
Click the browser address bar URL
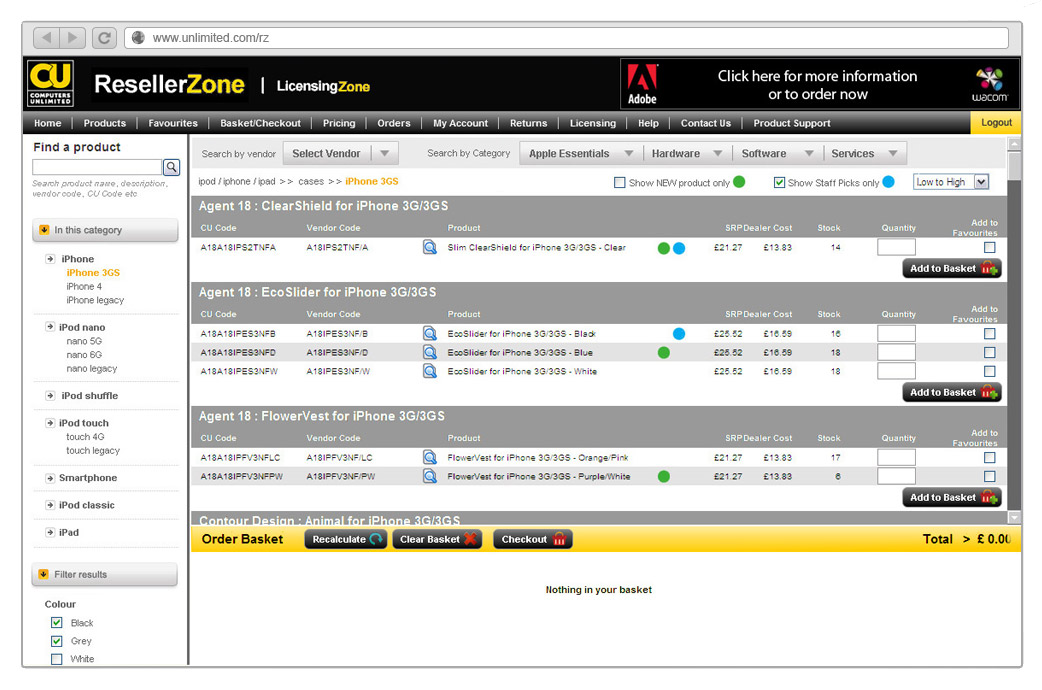coord(210,38)
